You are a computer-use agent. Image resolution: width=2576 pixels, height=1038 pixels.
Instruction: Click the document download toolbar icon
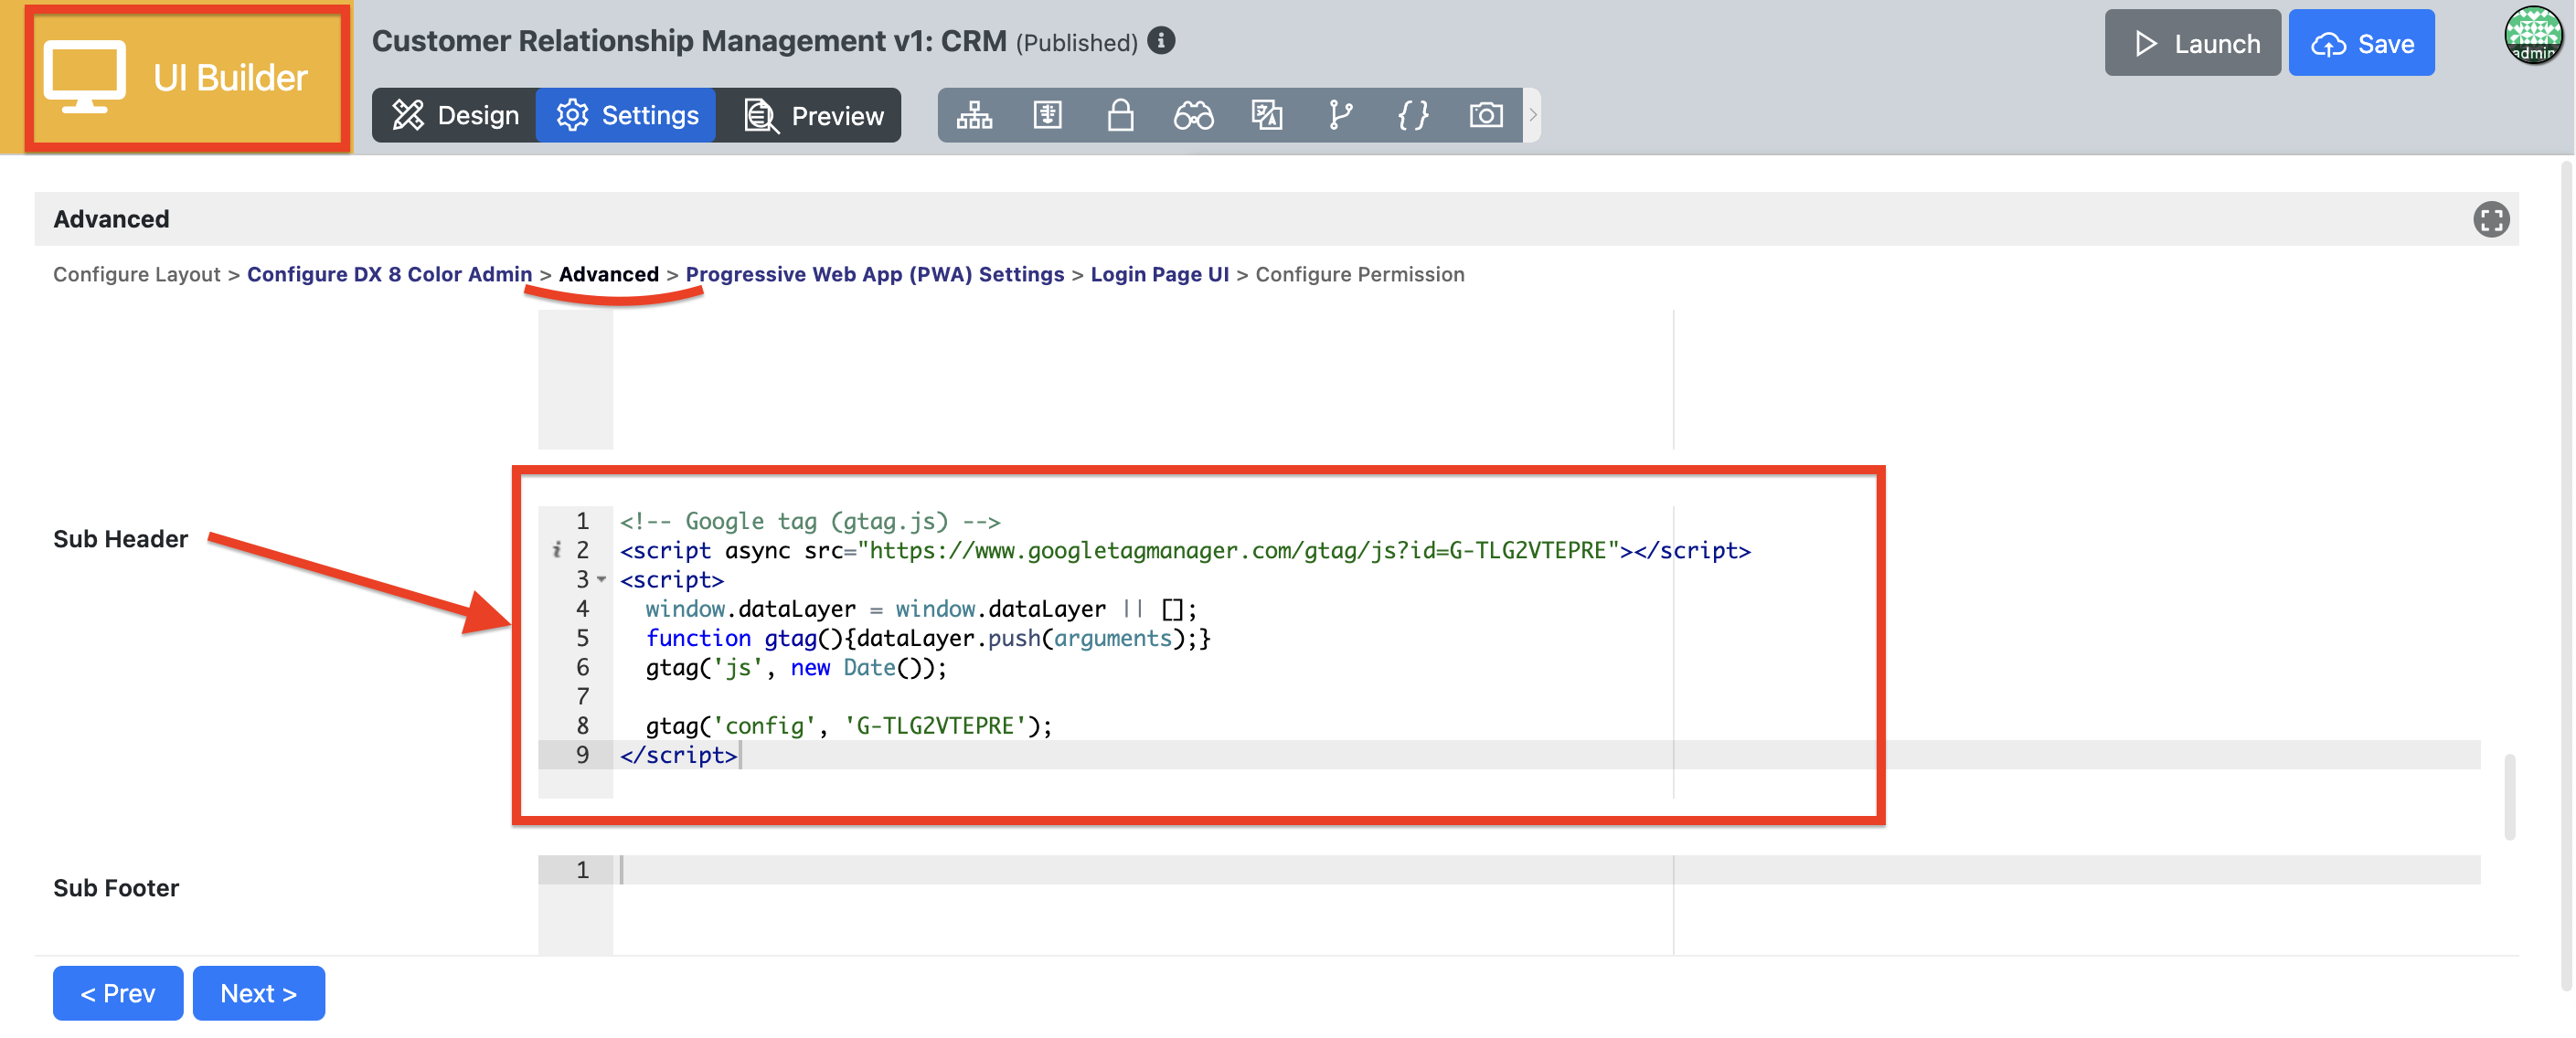[1047, 116]
